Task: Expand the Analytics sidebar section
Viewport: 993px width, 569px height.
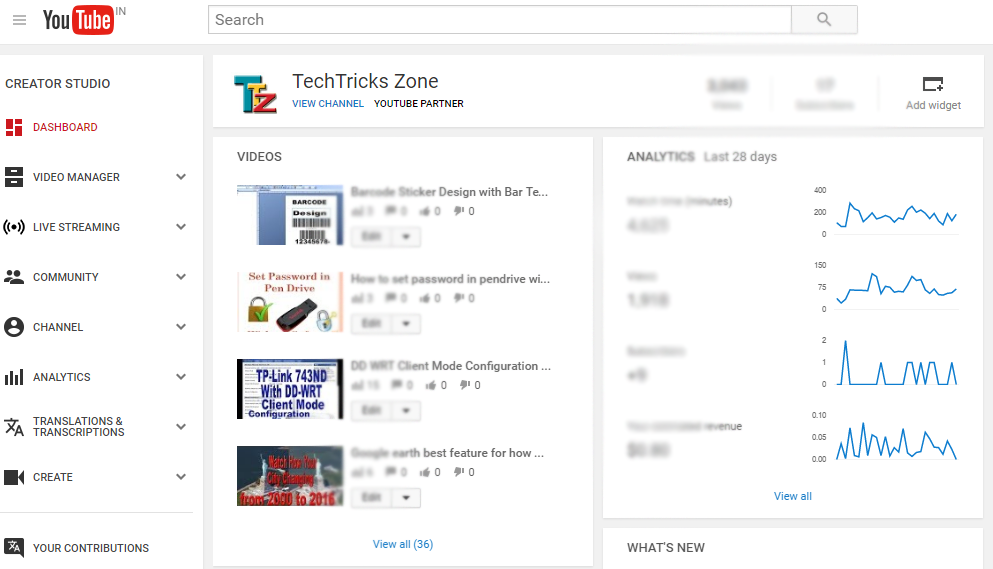Action: coord(181,377)
